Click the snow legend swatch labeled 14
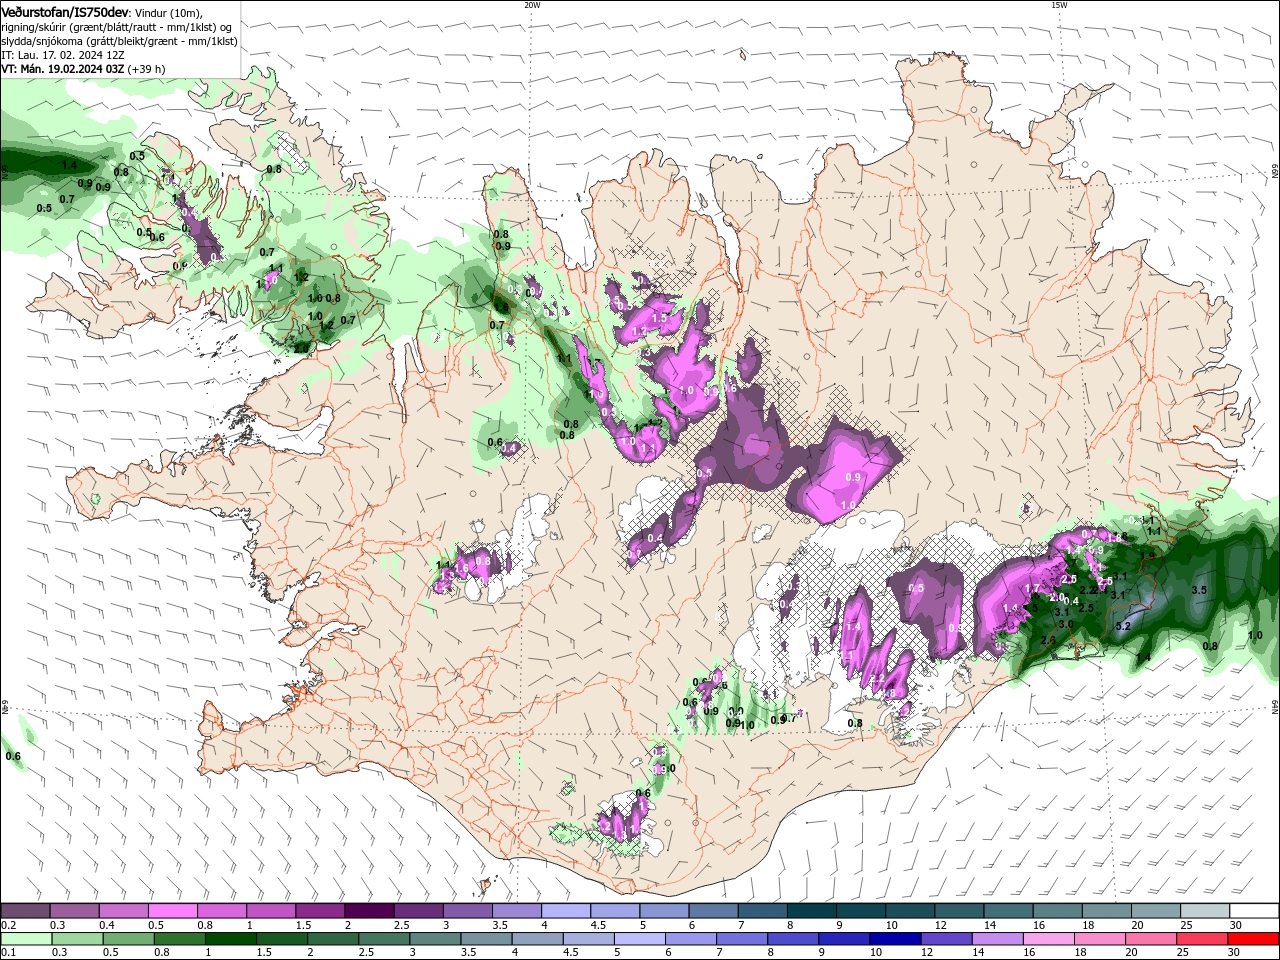 [1008, 911]
